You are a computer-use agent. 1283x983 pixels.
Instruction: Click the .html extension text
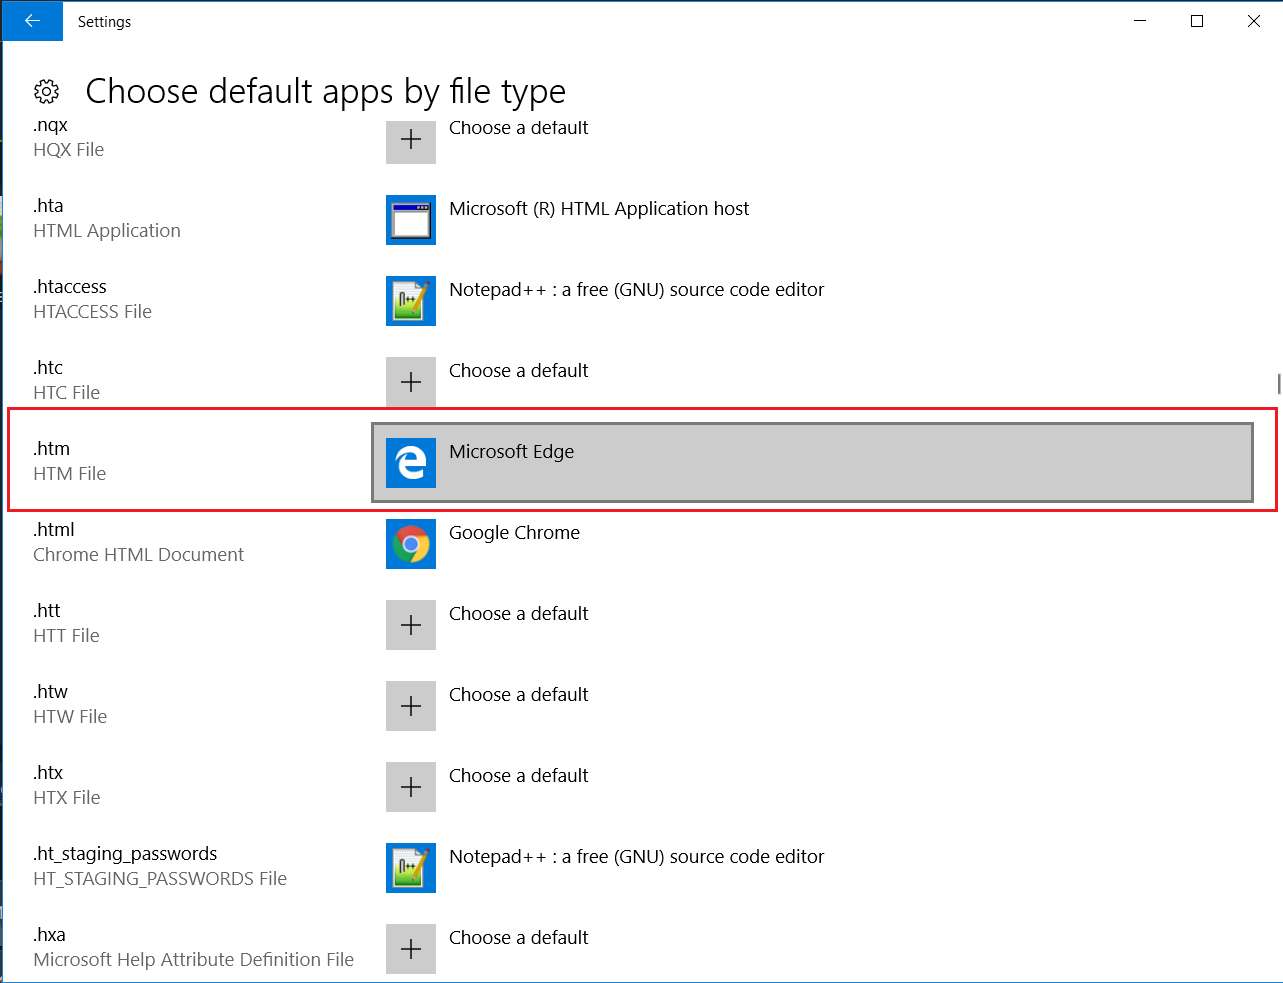point(54,529)
